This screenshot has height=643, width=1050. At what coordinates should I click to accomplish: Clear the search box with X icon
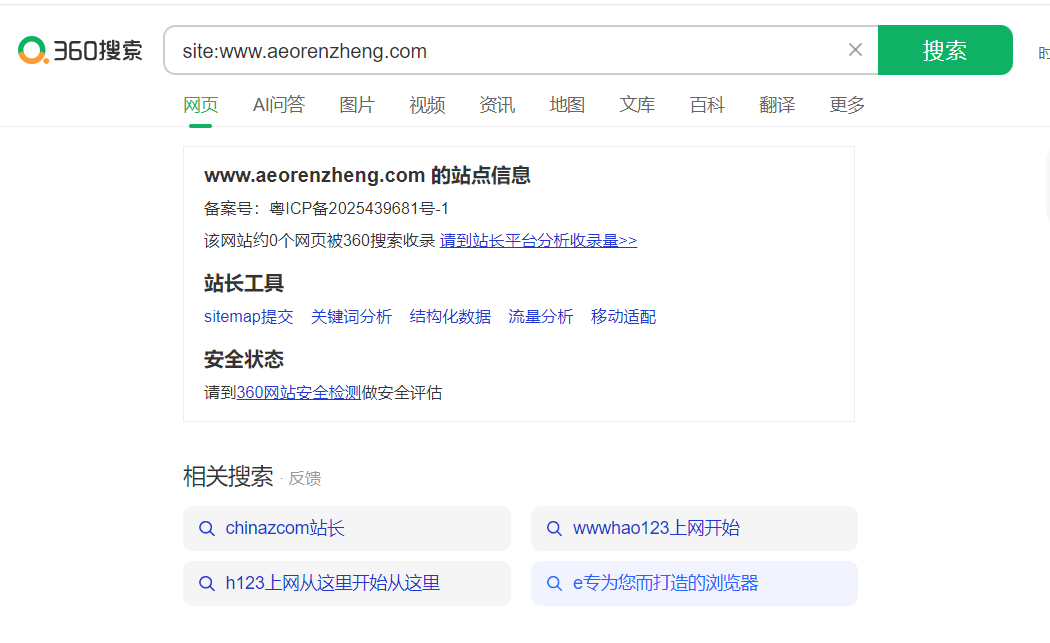[x=855, y=50]
